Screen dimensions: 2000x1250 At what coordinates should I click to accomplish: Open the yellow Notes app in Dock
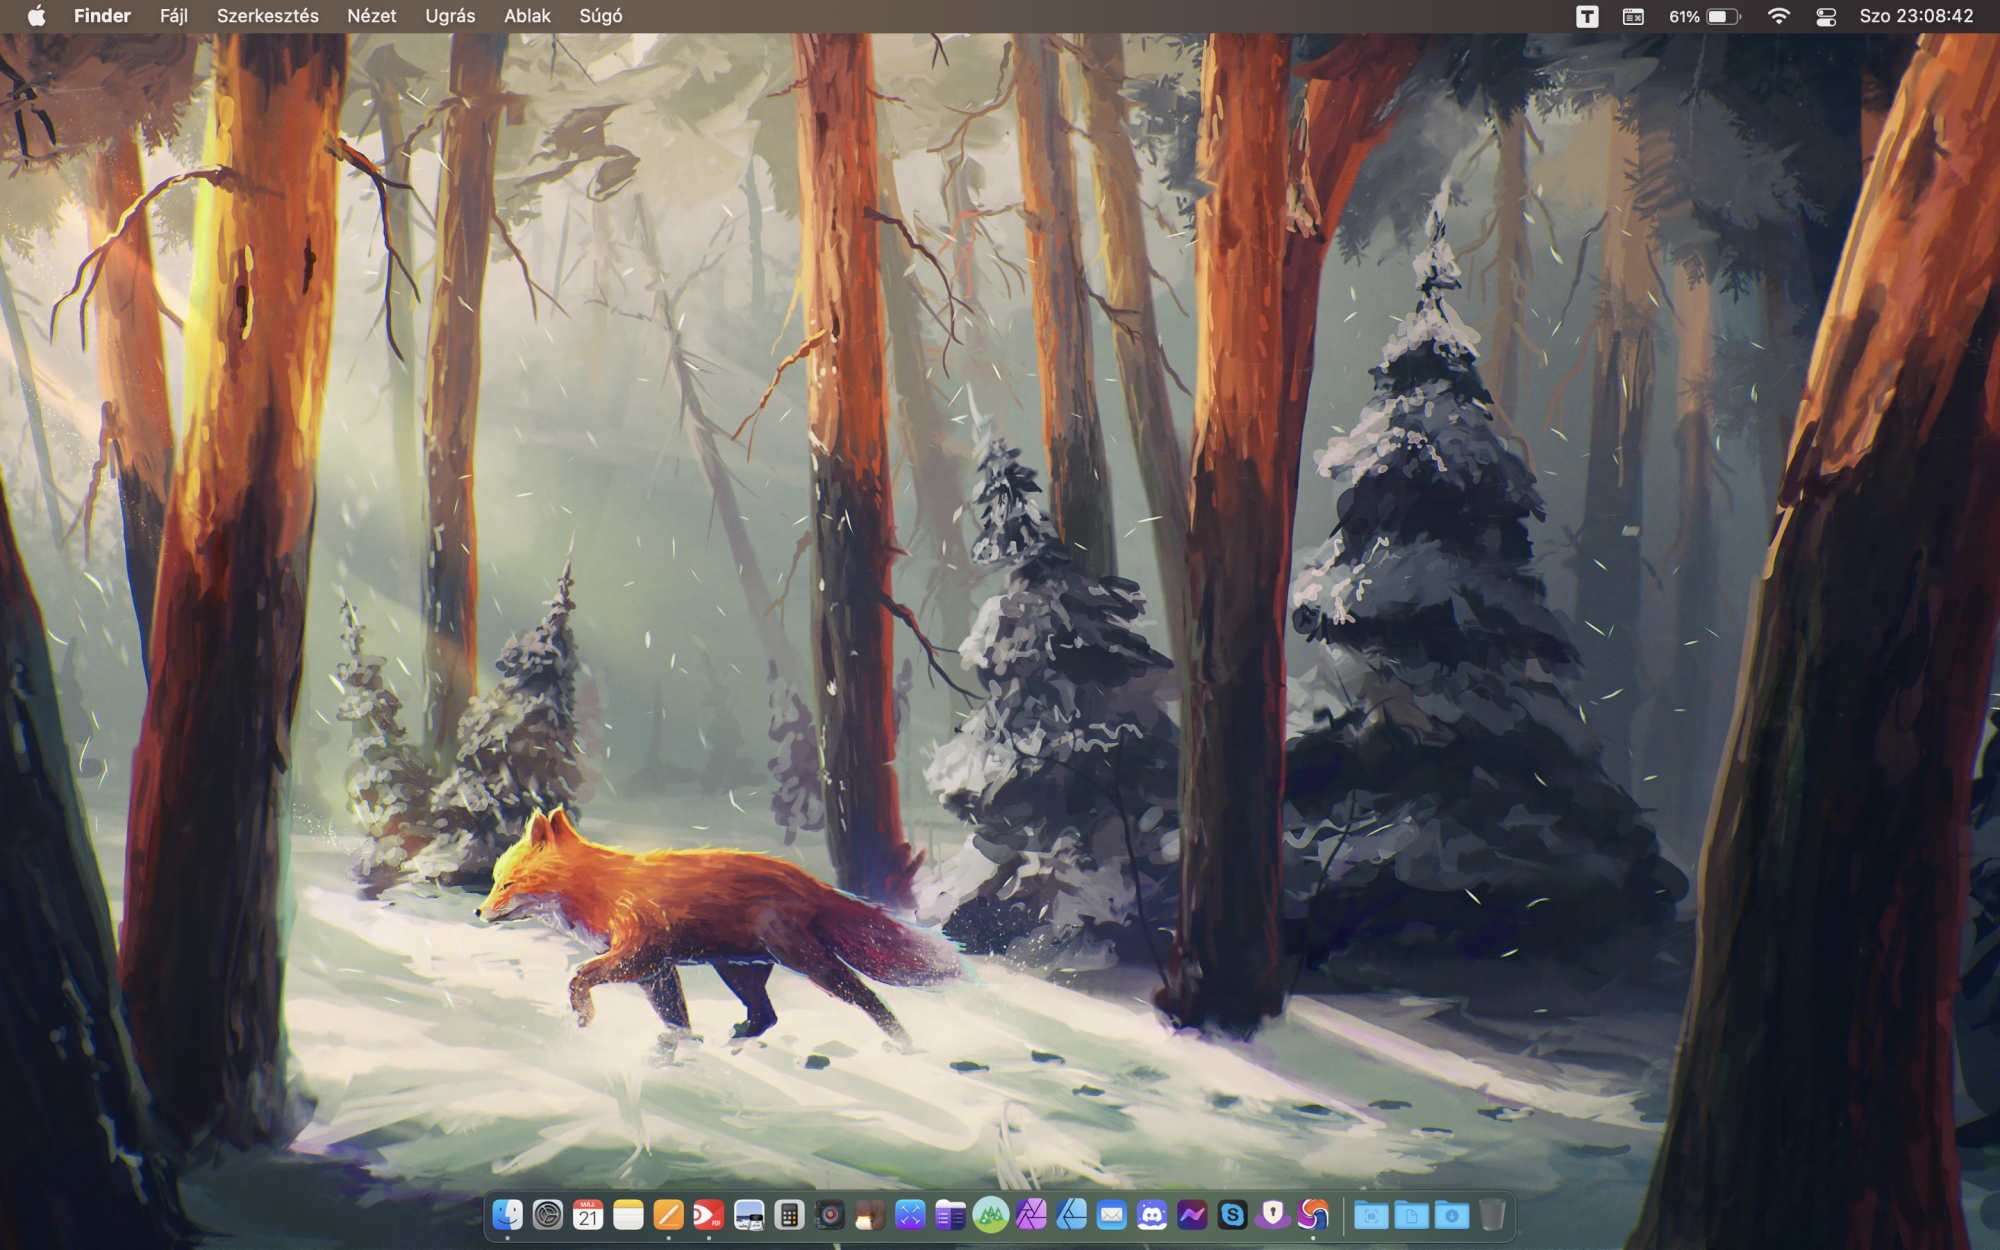[628, 1215]
